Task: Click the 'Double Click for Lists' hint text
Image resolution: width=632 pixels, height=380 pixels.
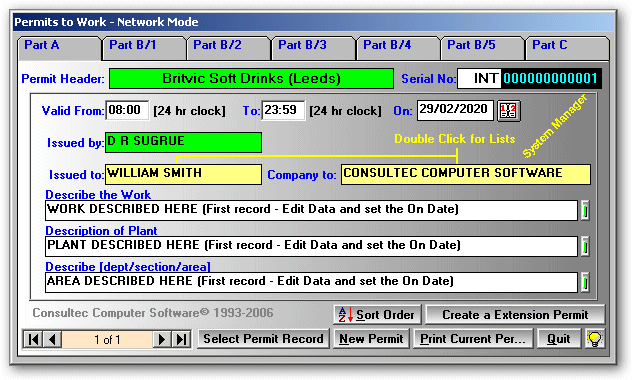Action: (455, 139)
